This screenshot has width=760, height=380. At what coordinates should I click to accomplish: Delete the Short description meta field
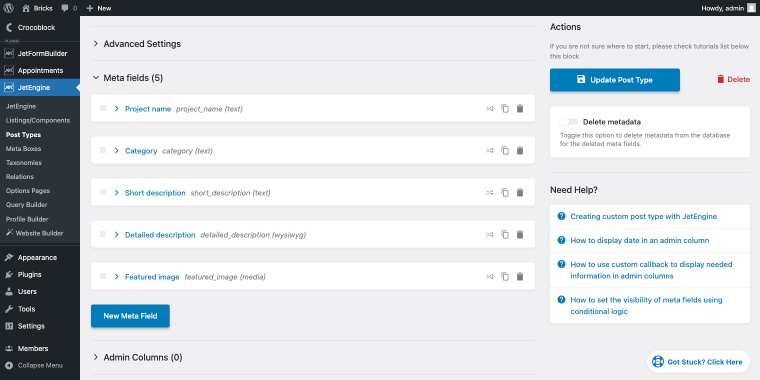520,192
